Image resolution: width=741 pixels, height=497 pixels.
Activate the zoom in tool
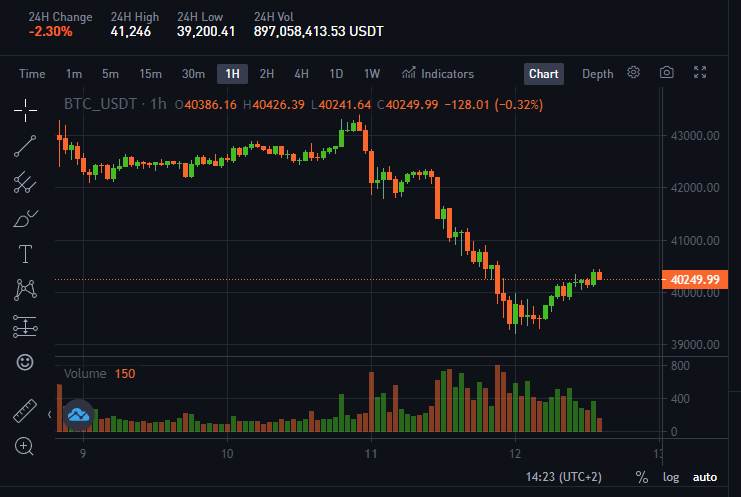[24, 446]
